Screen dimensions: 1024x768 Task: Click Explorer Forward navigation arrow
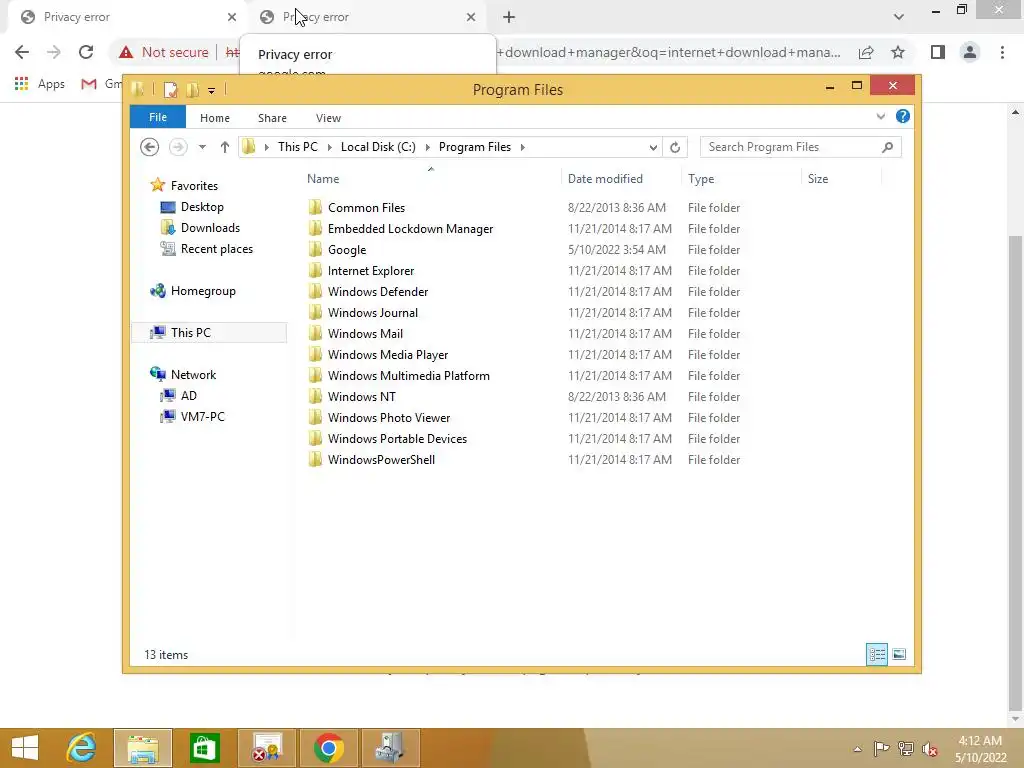pyautogui.click(x=178, y=147)
